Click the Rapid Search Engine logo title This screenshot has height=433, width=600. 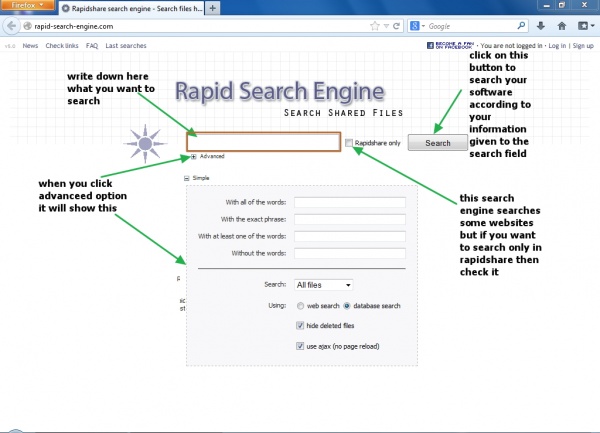coord(280,92)
